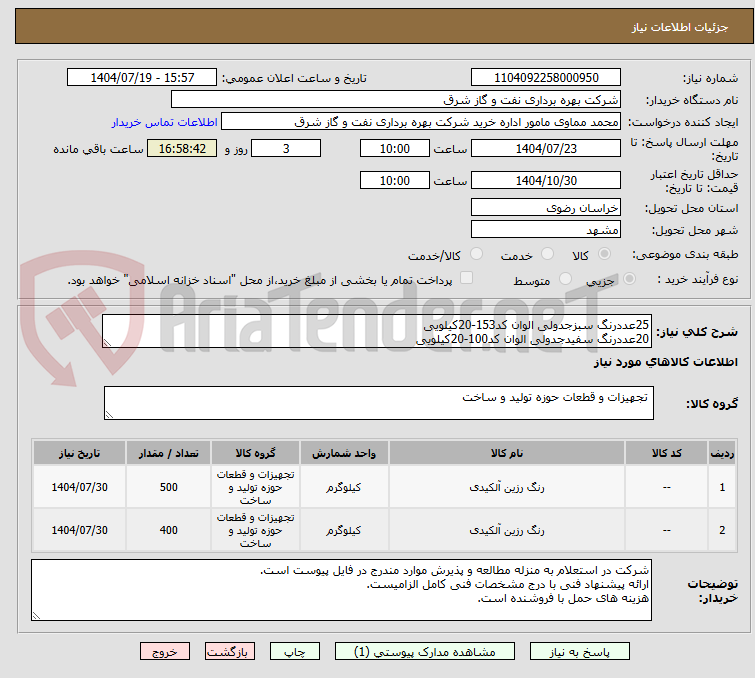The image size is (755, 678).
Task: Click the چاپ print button
Action: click(x=295, y=652)
